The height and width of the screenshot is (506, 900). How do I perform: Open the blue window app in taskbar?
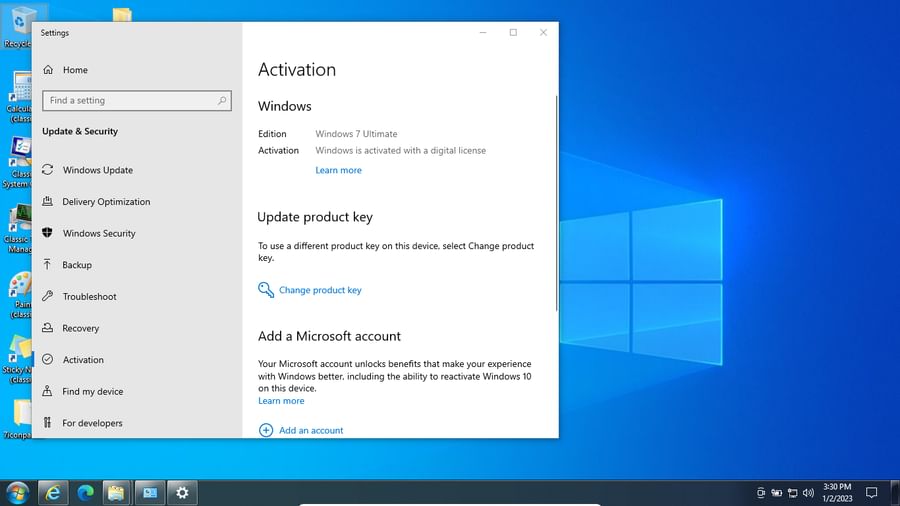(x=150, y=492)
